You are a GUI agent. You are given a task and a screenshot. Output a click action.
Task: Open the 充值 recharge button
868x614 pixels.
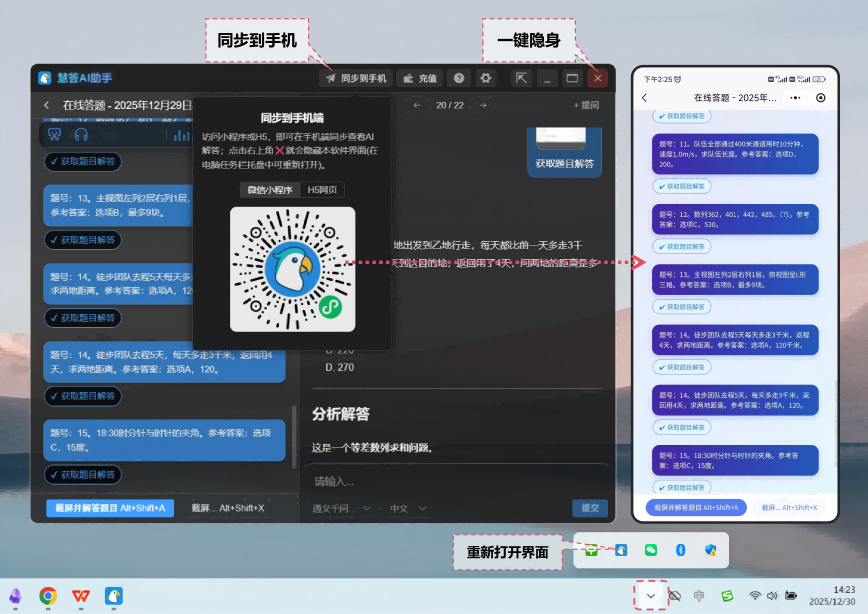coord(419,78)
